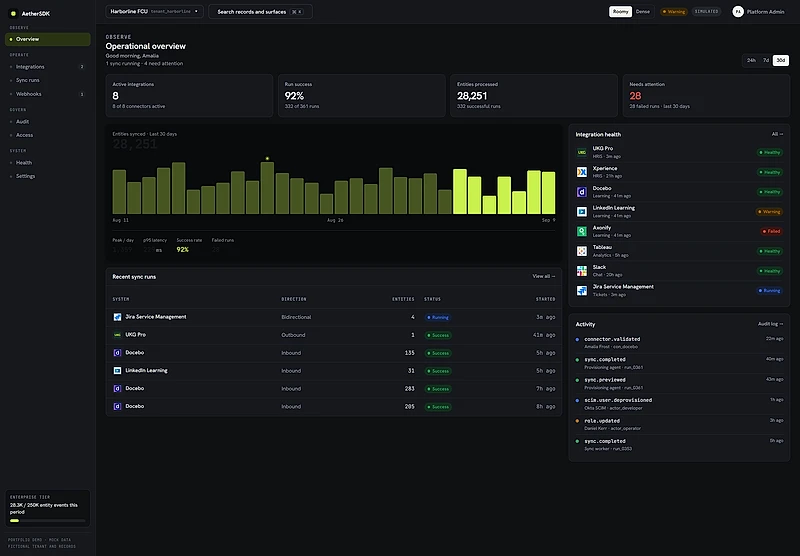Click the Docebo icon in Integration health
The width and height of the screenshot is (800, 556).
(x=582, y=192)
